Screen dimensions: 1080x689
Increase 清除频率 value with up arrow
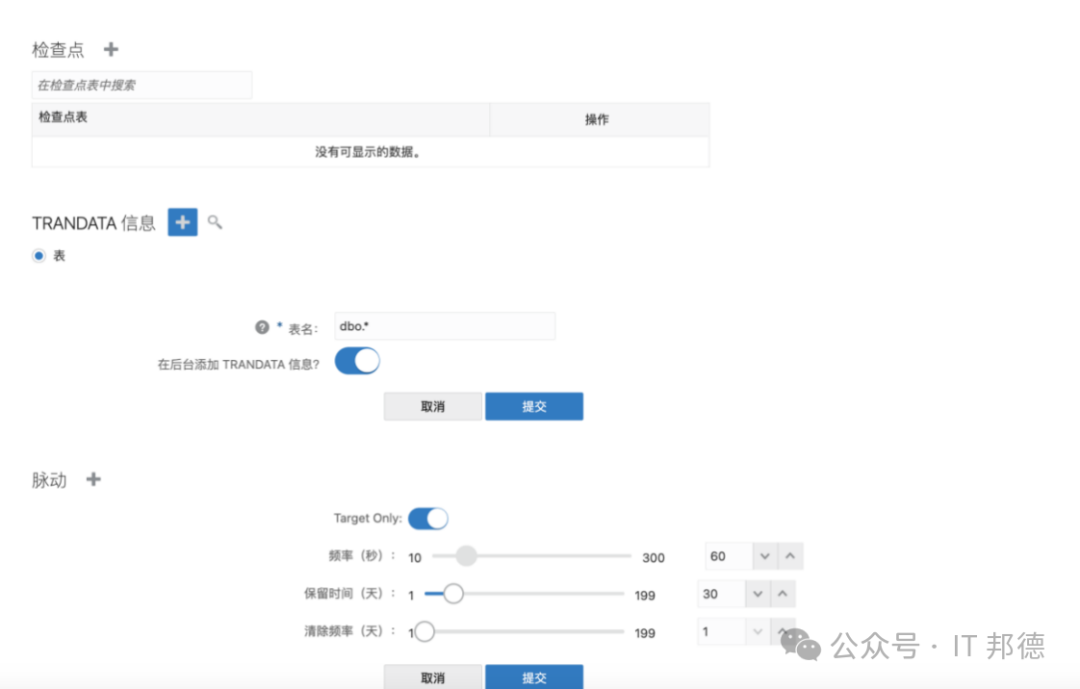[783, 632]
